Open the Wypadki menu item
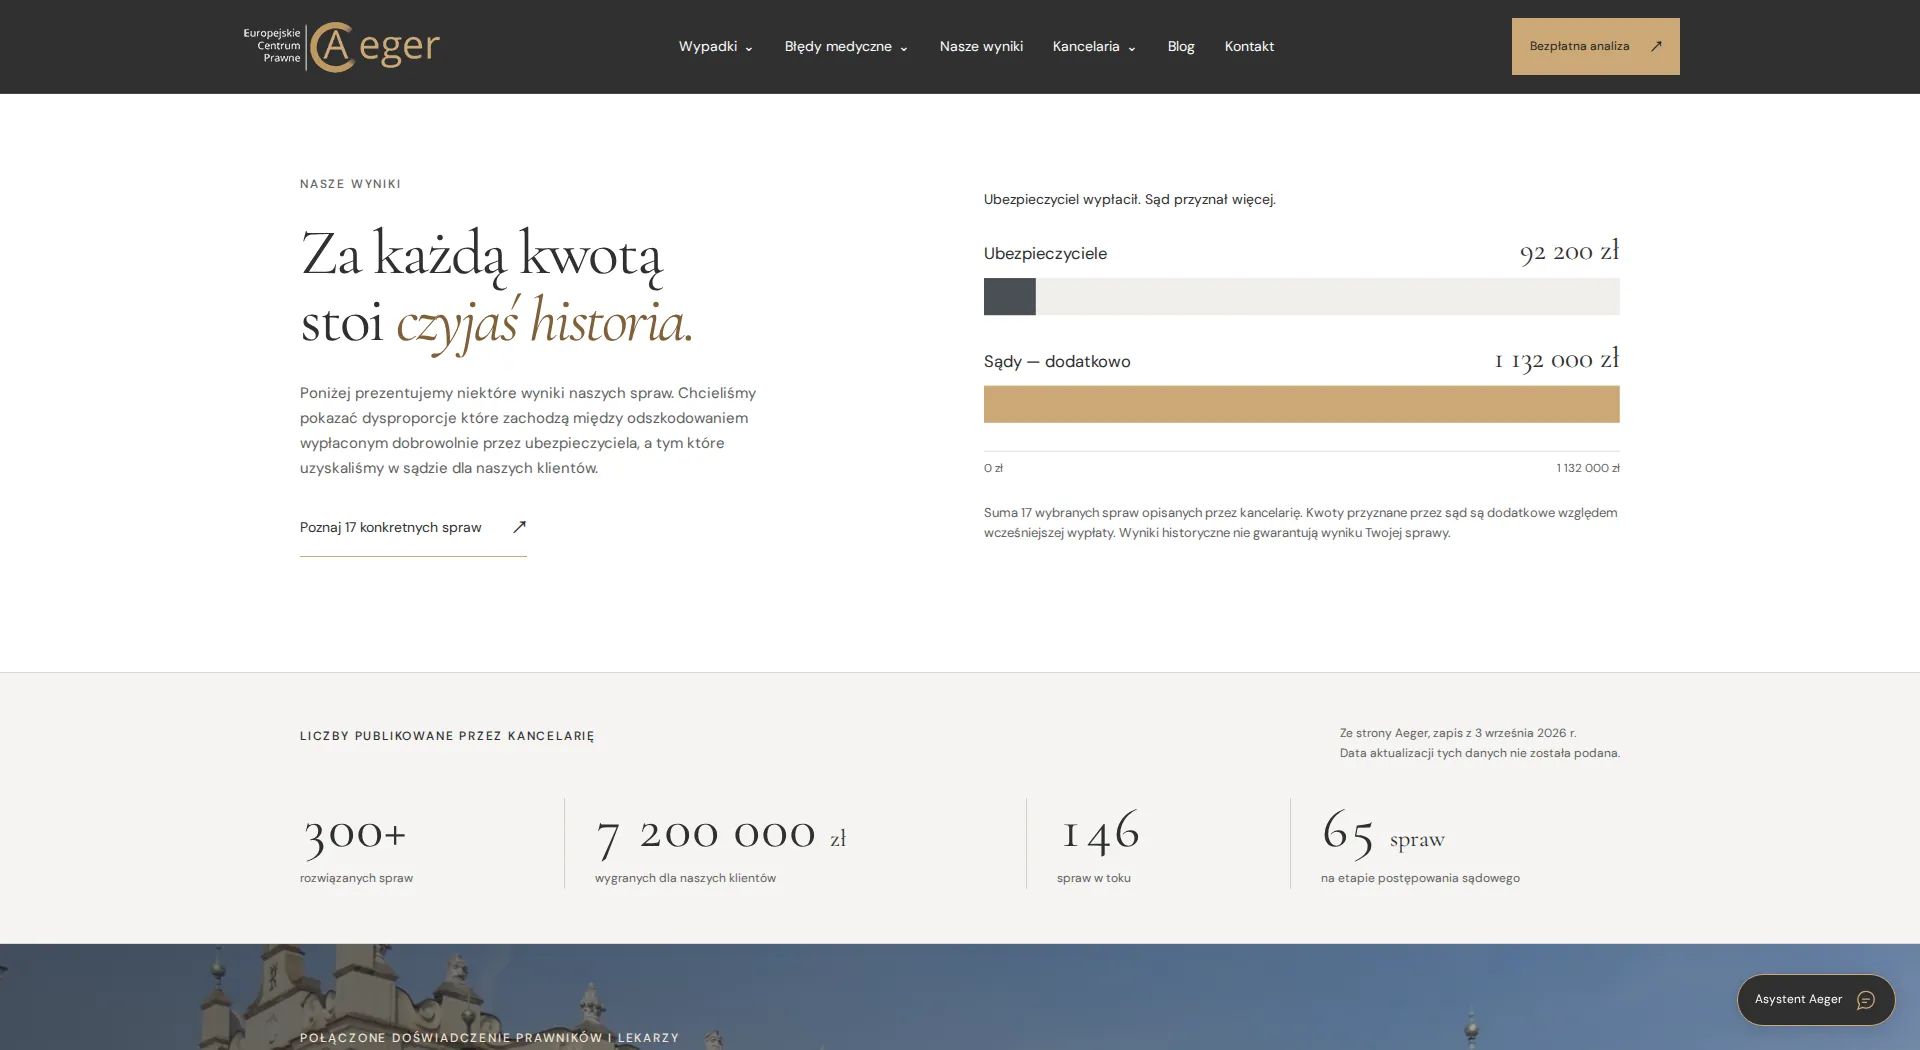This screenshot has height=1050, width=1920. coord(707,46)
